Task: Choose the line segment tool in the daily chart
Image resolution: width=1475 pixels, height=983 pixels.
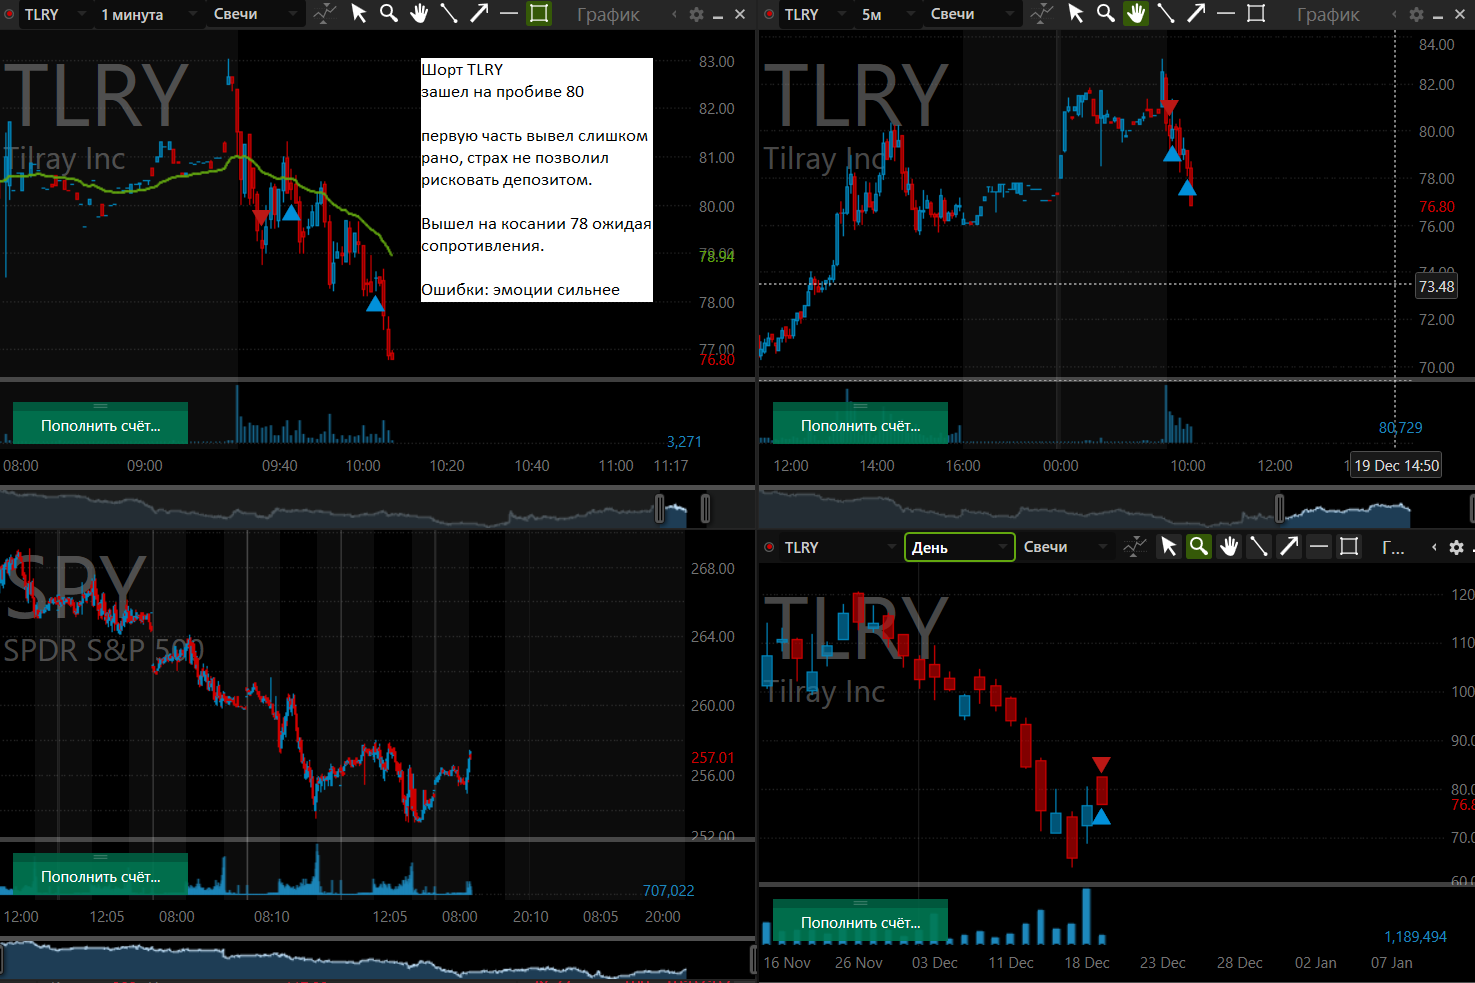Action: (1259, 547)
